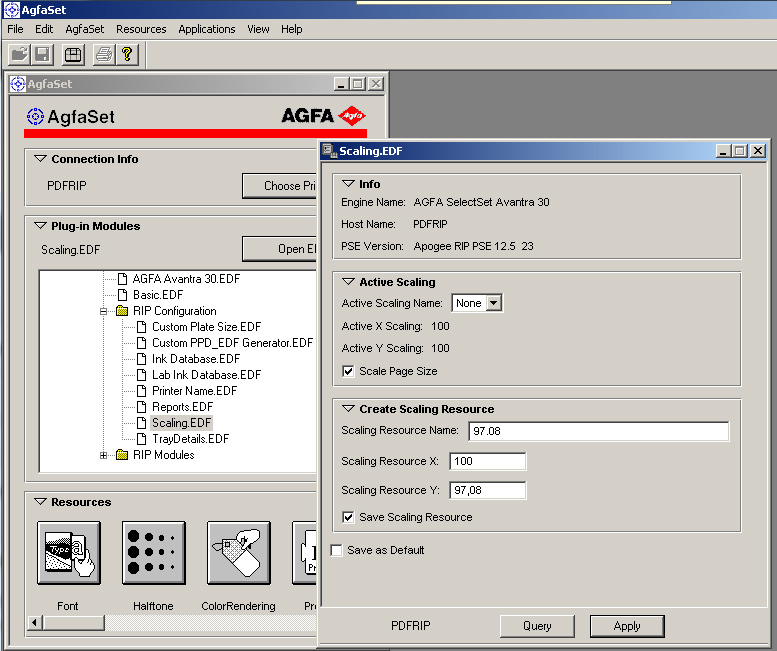Collapse the Create Scaling Resource section triangle
Image resolution: width=777 pixels, height=651 pixels.
(x=348, y=409)
